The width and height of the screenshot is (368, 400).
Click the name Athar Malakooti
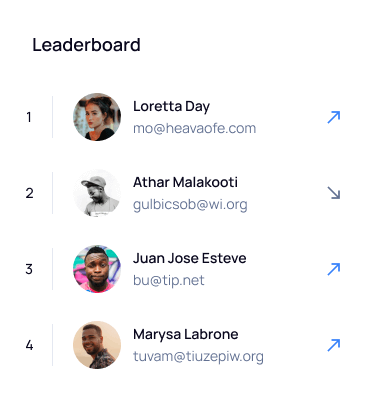185,182
